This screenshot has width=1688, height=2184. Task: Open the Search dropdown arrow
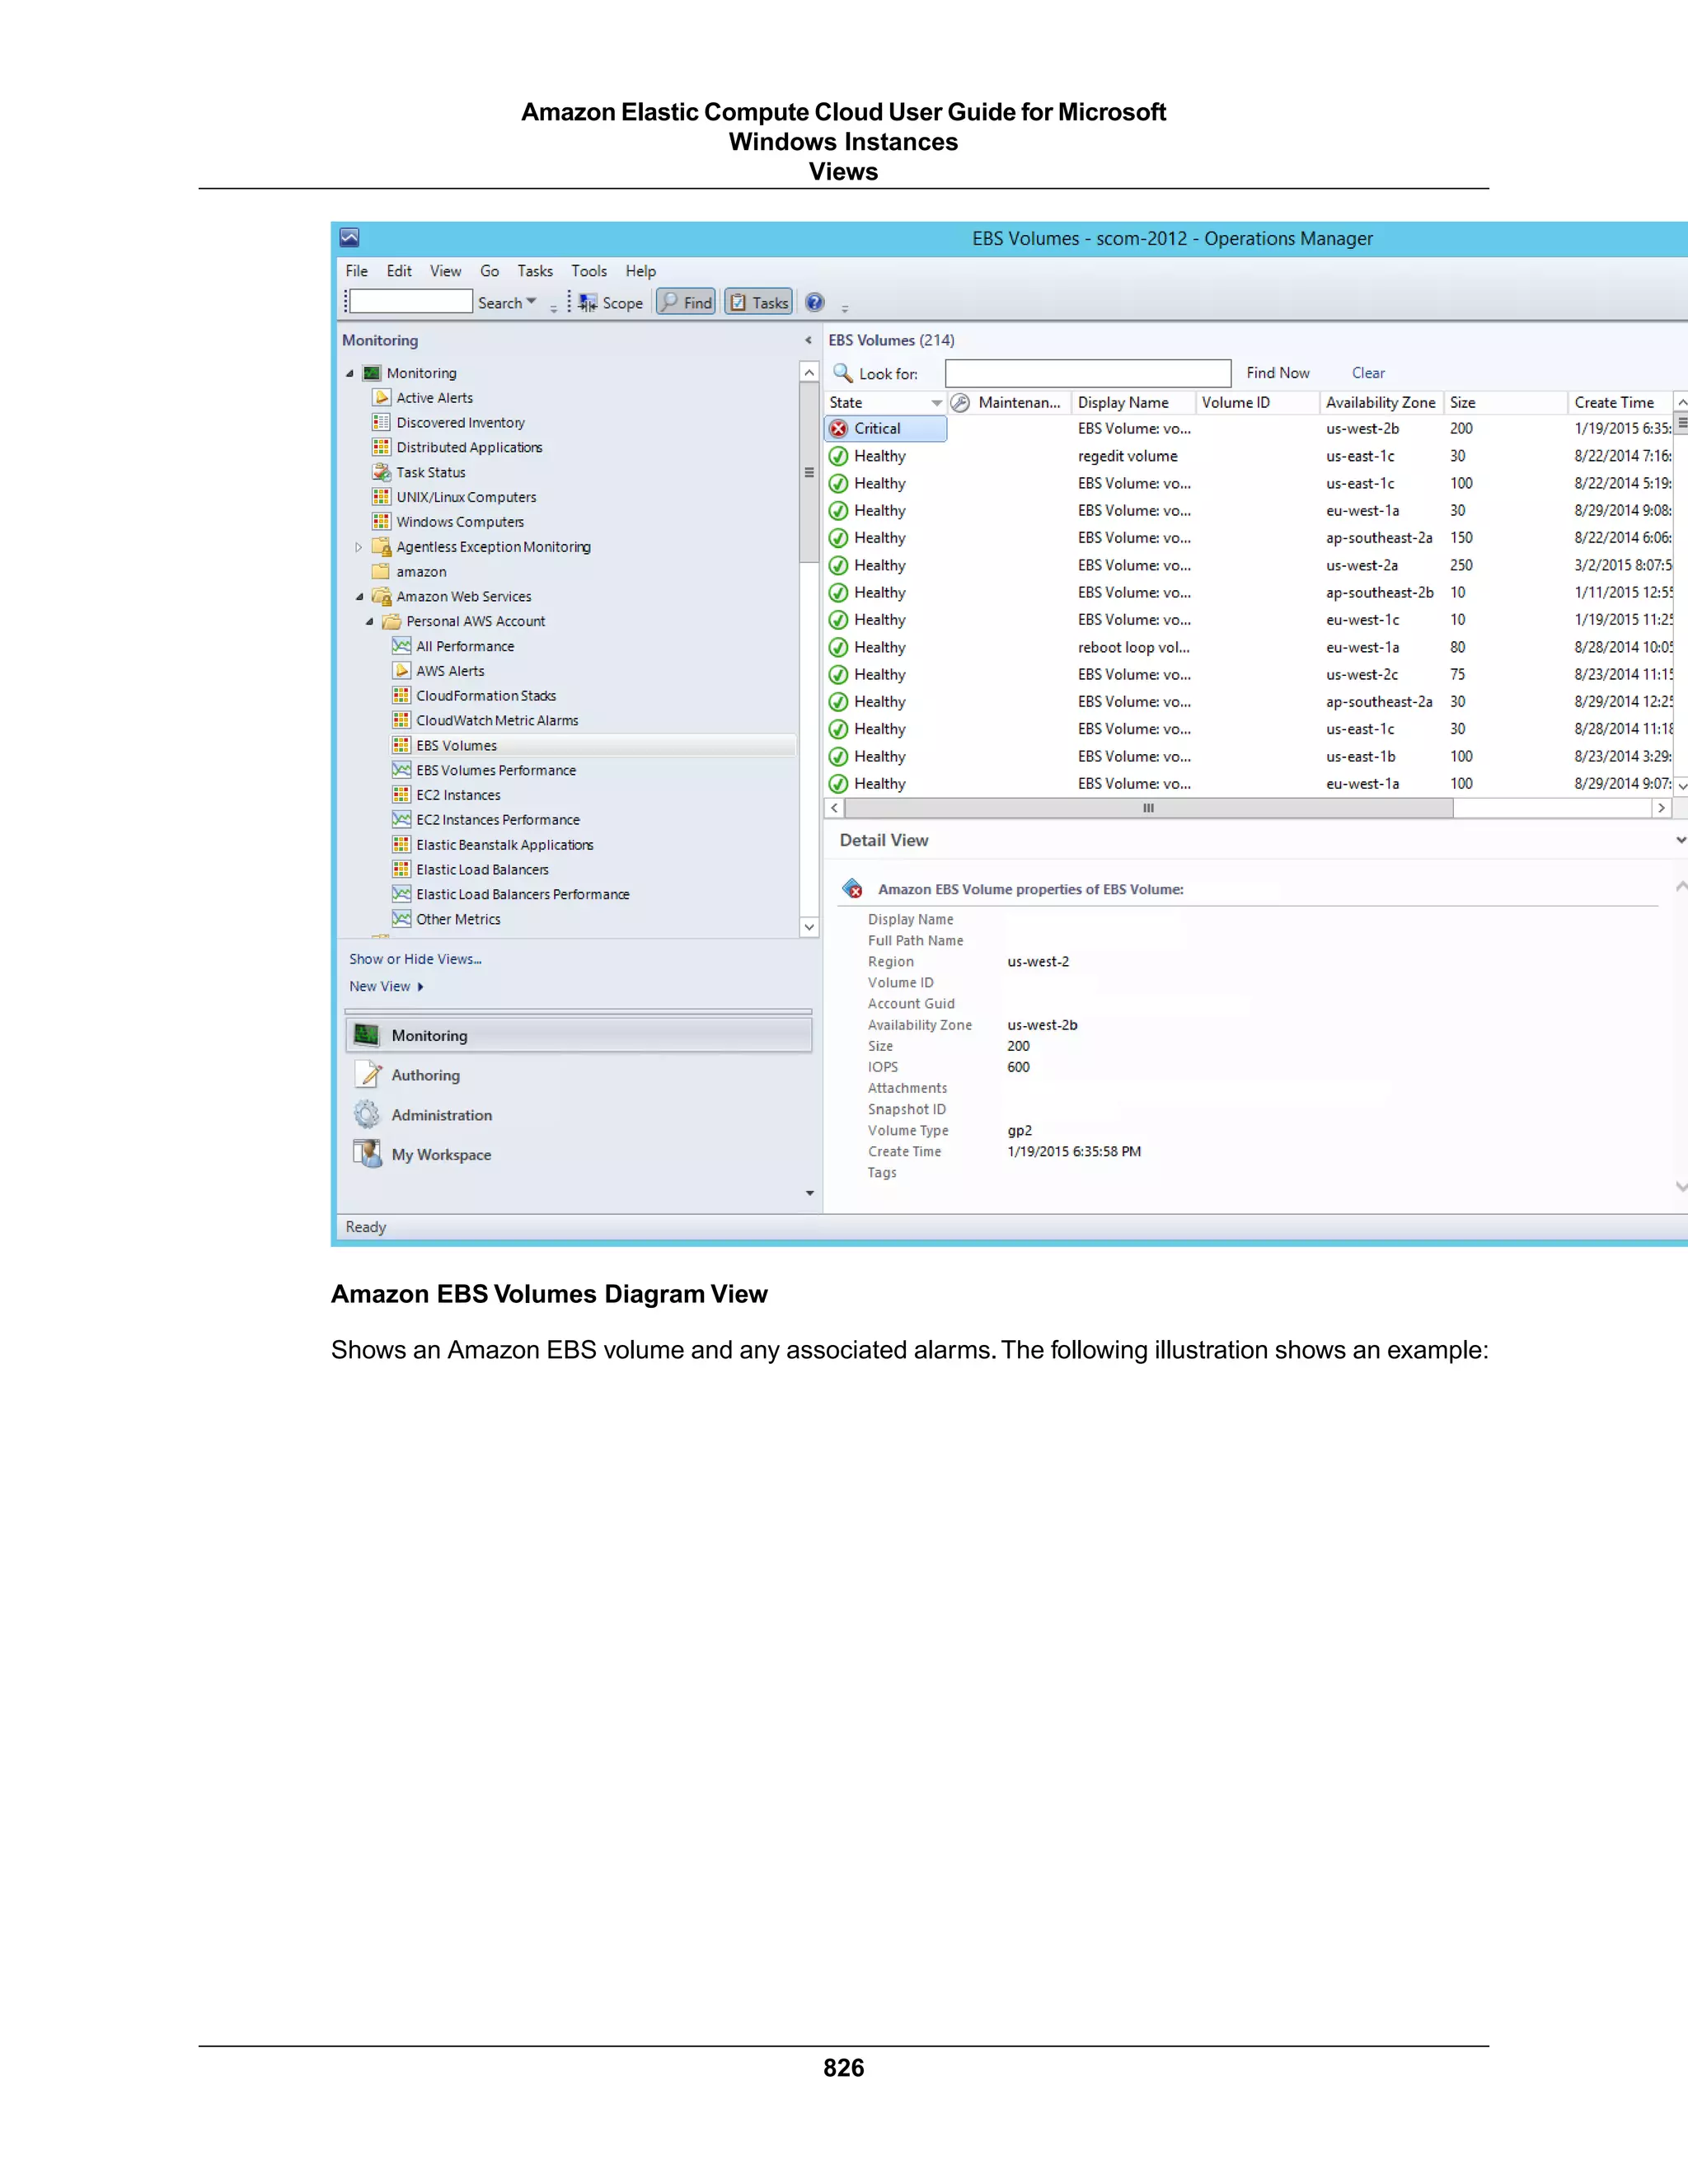(x=532, y=301)
